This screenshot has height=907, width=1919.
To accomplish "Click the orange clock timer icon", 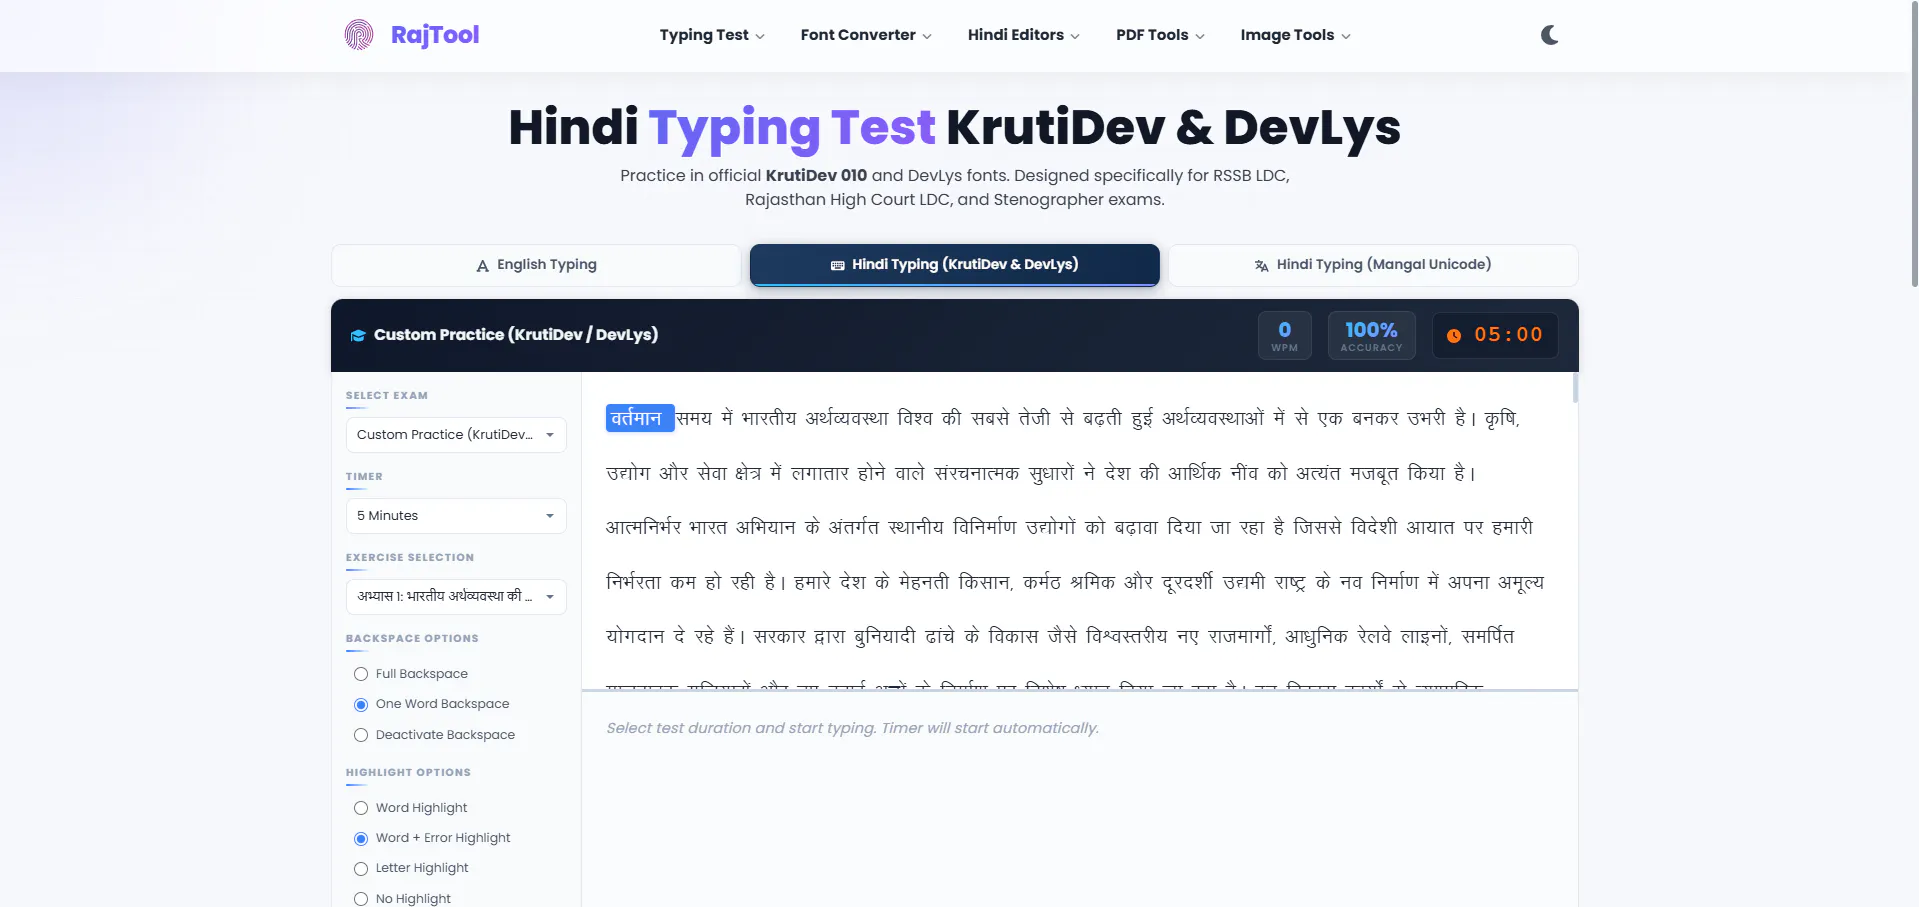I will [x=1454, y=336].
